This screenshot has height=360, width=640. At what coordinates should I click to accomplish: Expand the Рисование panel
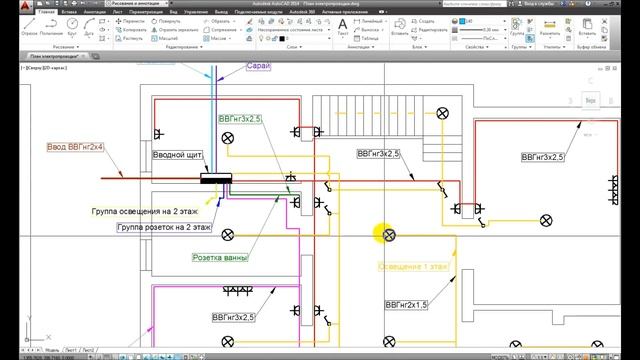coord(66,47)
